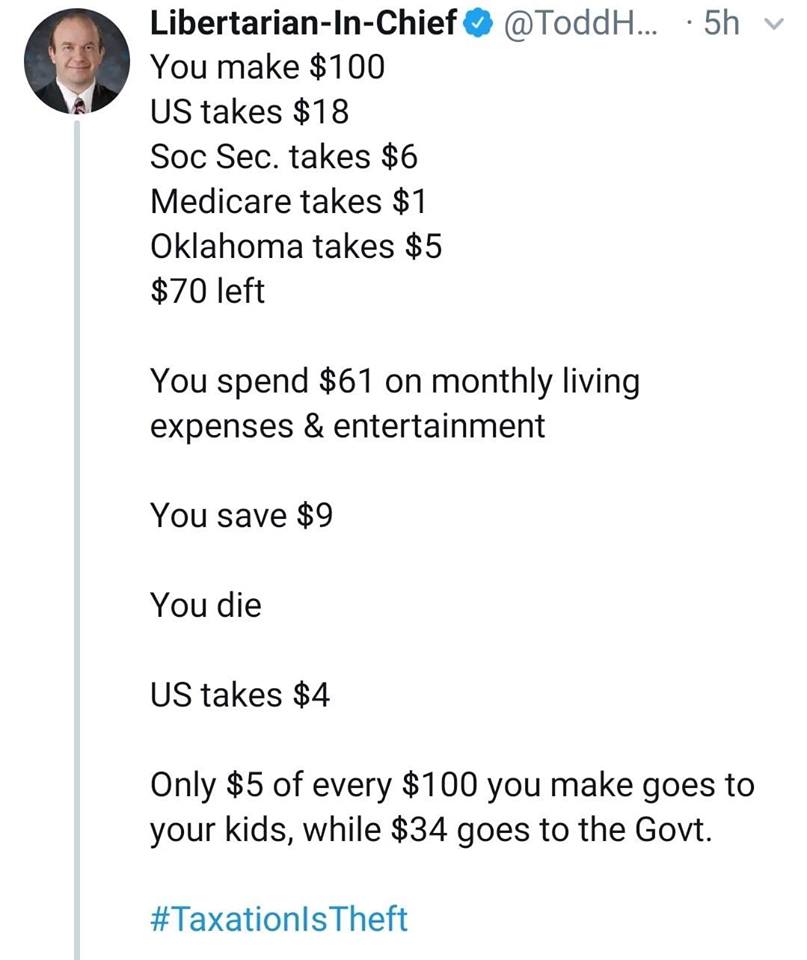
Task: Click the "US takes $4" line
Action: 240,695
